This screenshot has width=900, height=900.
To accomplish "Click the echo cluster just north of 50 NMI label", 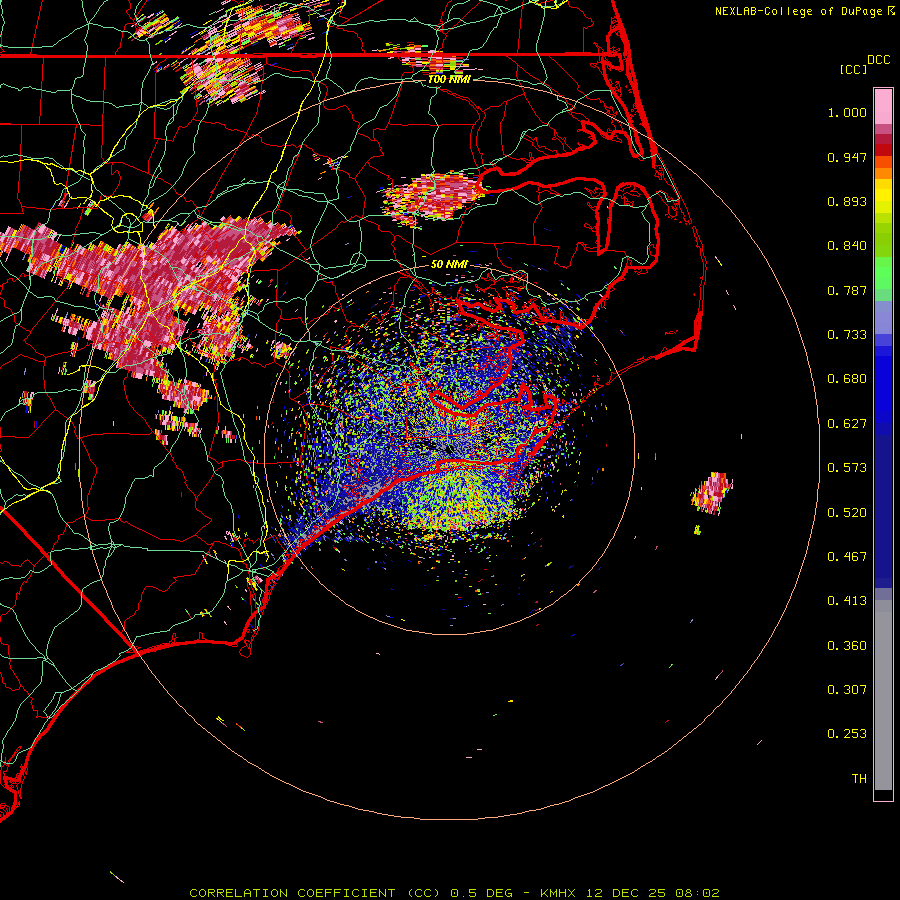I will point(432,199).
